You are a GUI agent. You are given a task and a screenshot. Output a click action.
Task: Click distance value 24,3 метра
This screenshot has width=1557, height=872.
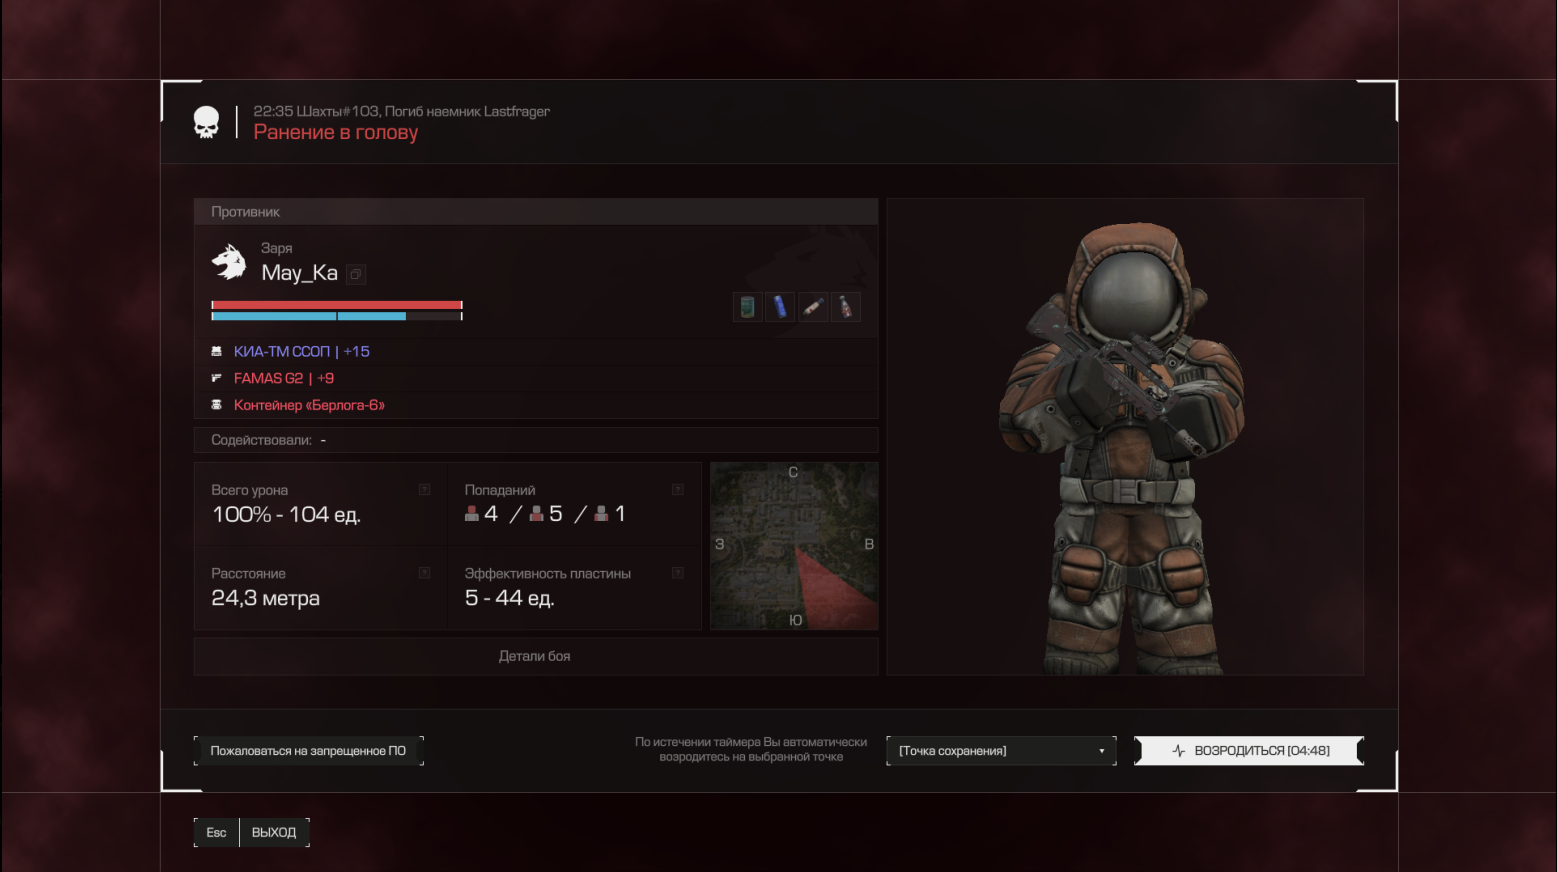(265, 598)
